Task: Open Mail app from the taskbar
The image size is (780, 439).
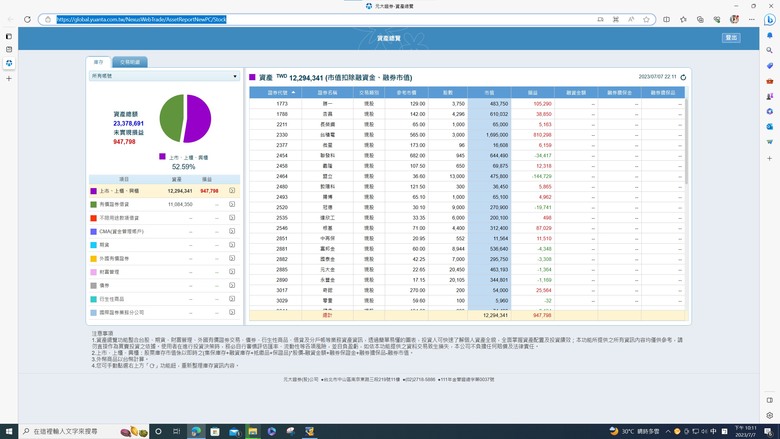Action: coord(234,431)
